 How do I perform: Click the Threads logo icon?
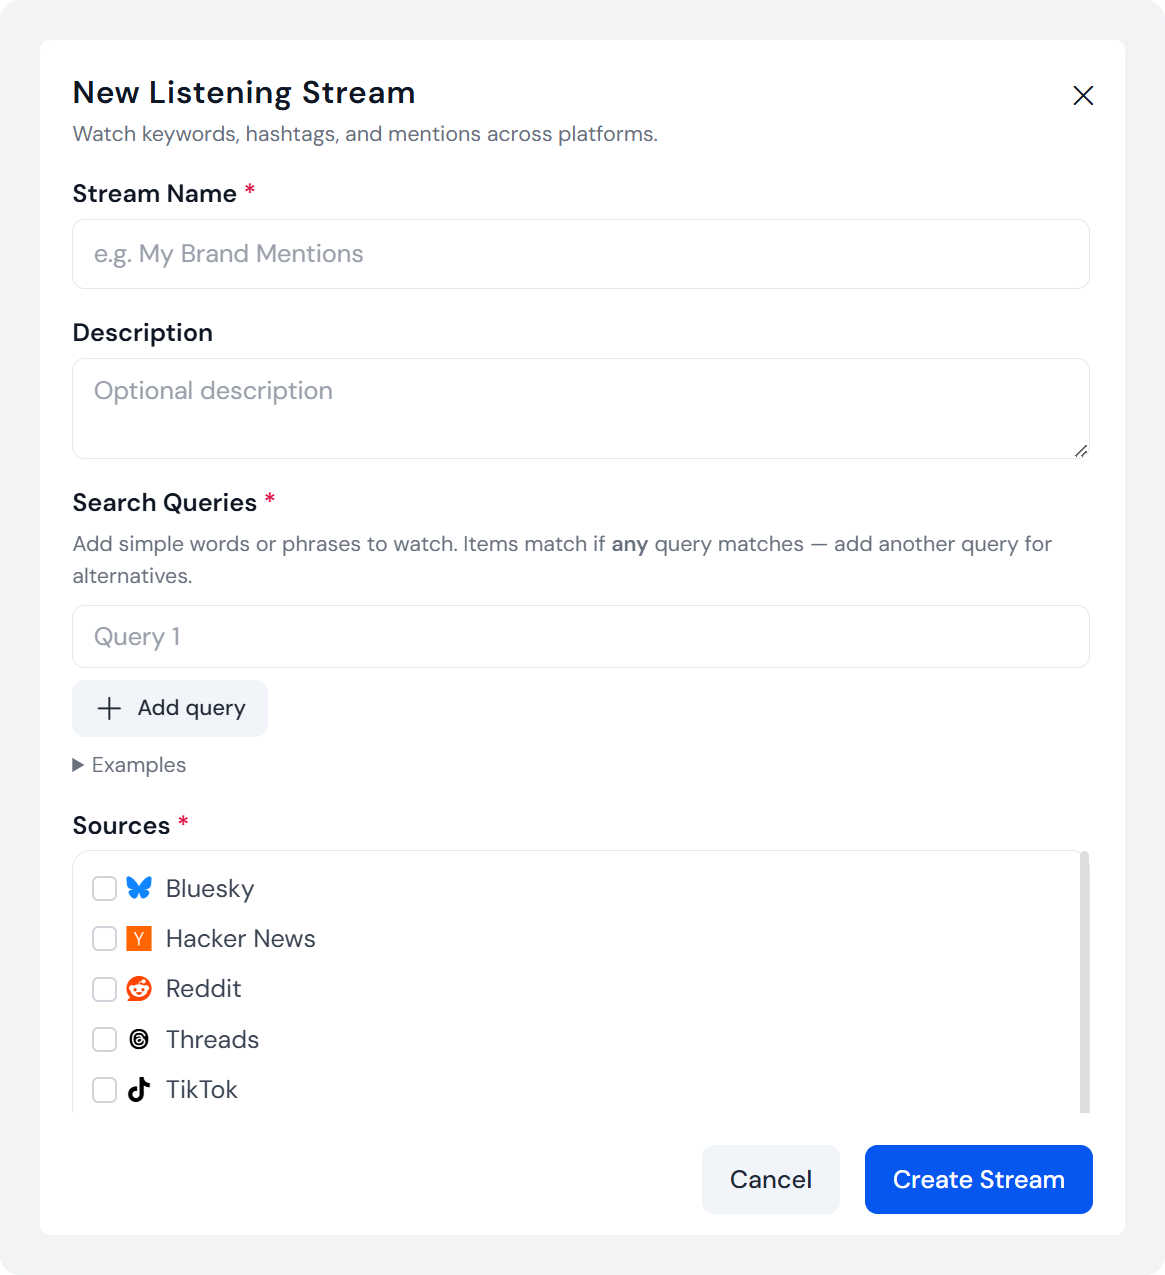pos(139,1039)
